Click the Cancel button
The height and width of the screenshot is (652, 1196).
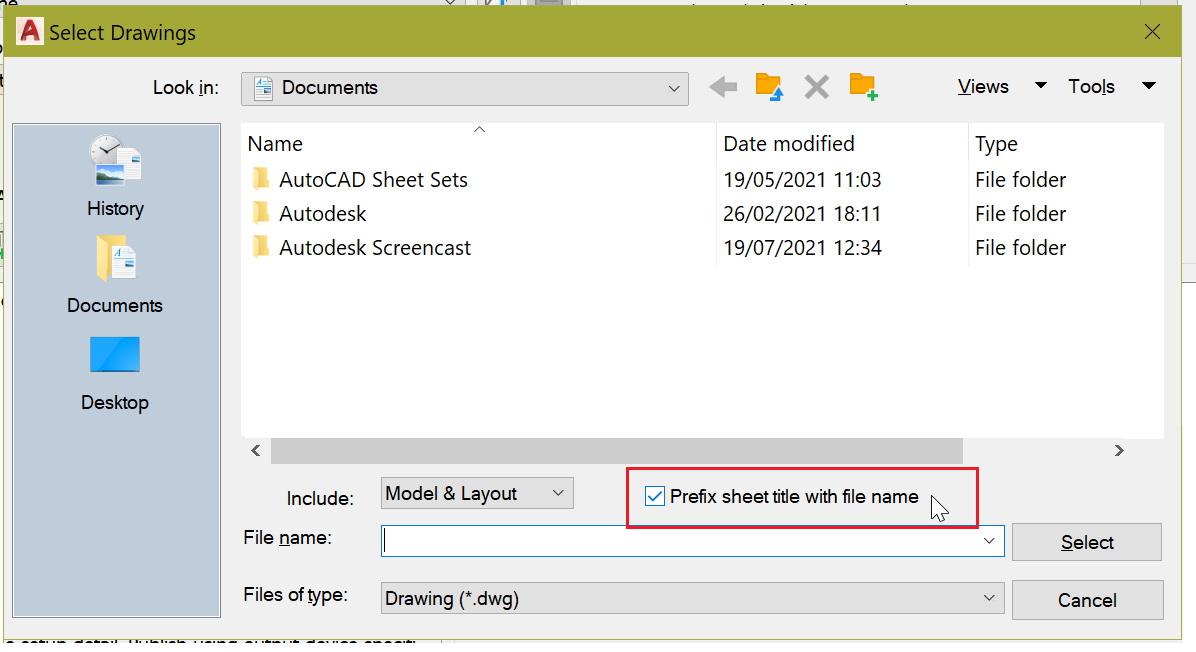(1087, 600)
